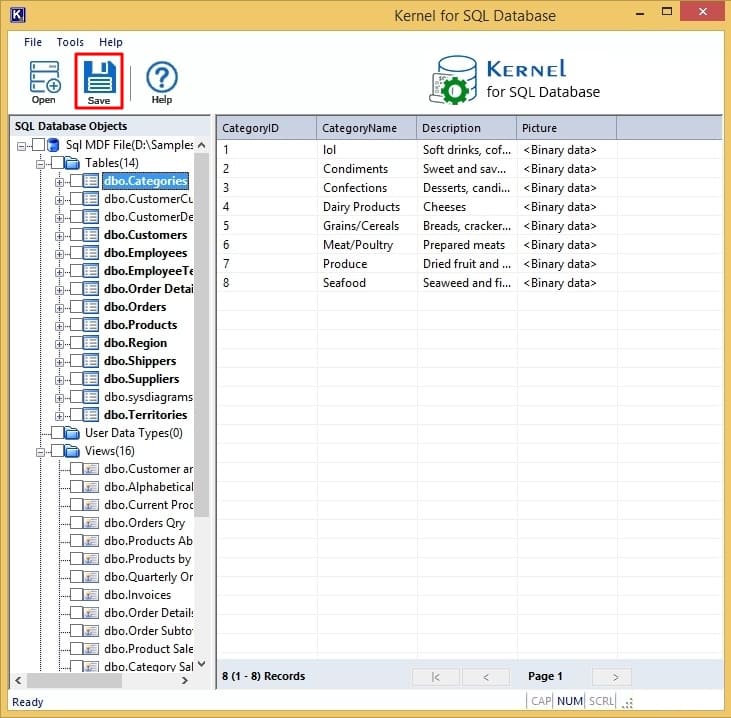The image size is (731, 718).
Task: Expand the dbo.Categories table node
Action: 59,182
